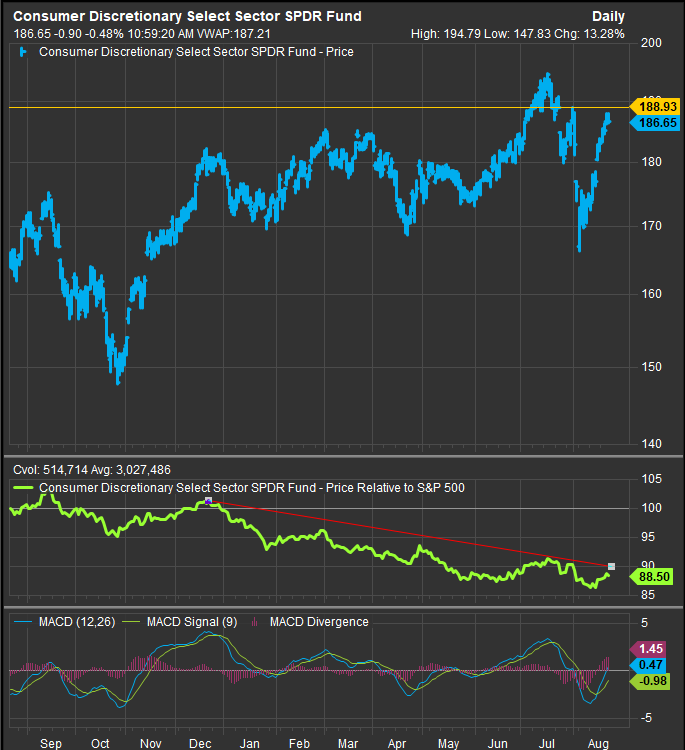Click the 'Jul' month label on time axis
The width and height of the screenshot is (685, 750).
point(546,743)
